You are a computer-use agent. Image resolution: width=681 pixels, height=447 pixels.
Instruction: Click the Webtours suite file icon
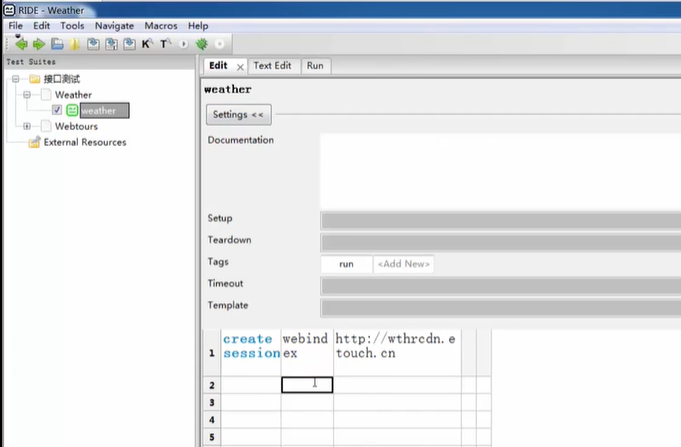(x=46, y=126)
